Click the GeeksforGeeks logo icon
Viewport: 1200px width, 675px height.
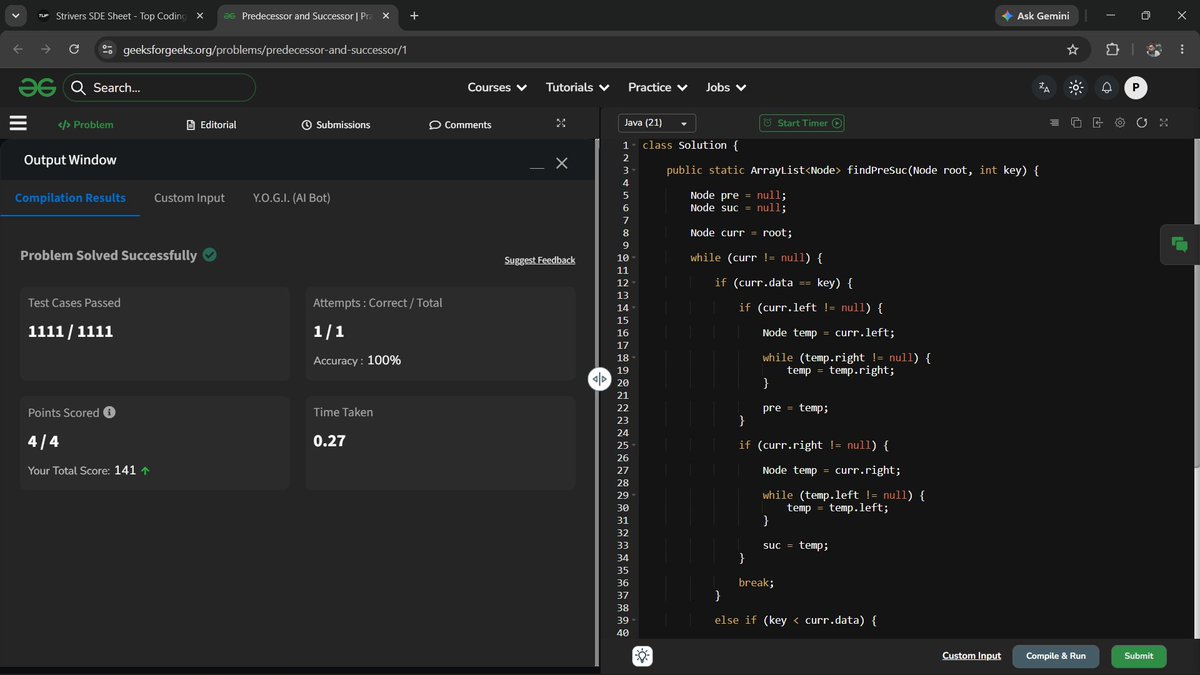(x=37, y=88)
